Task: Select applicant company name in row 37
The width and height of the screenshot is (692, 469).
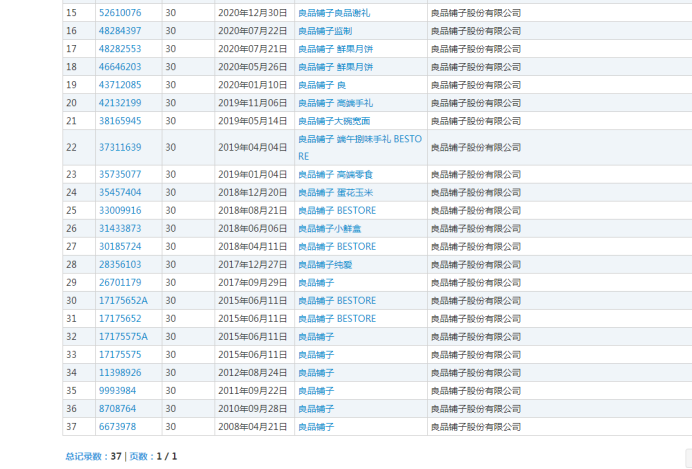Action: 476,427
